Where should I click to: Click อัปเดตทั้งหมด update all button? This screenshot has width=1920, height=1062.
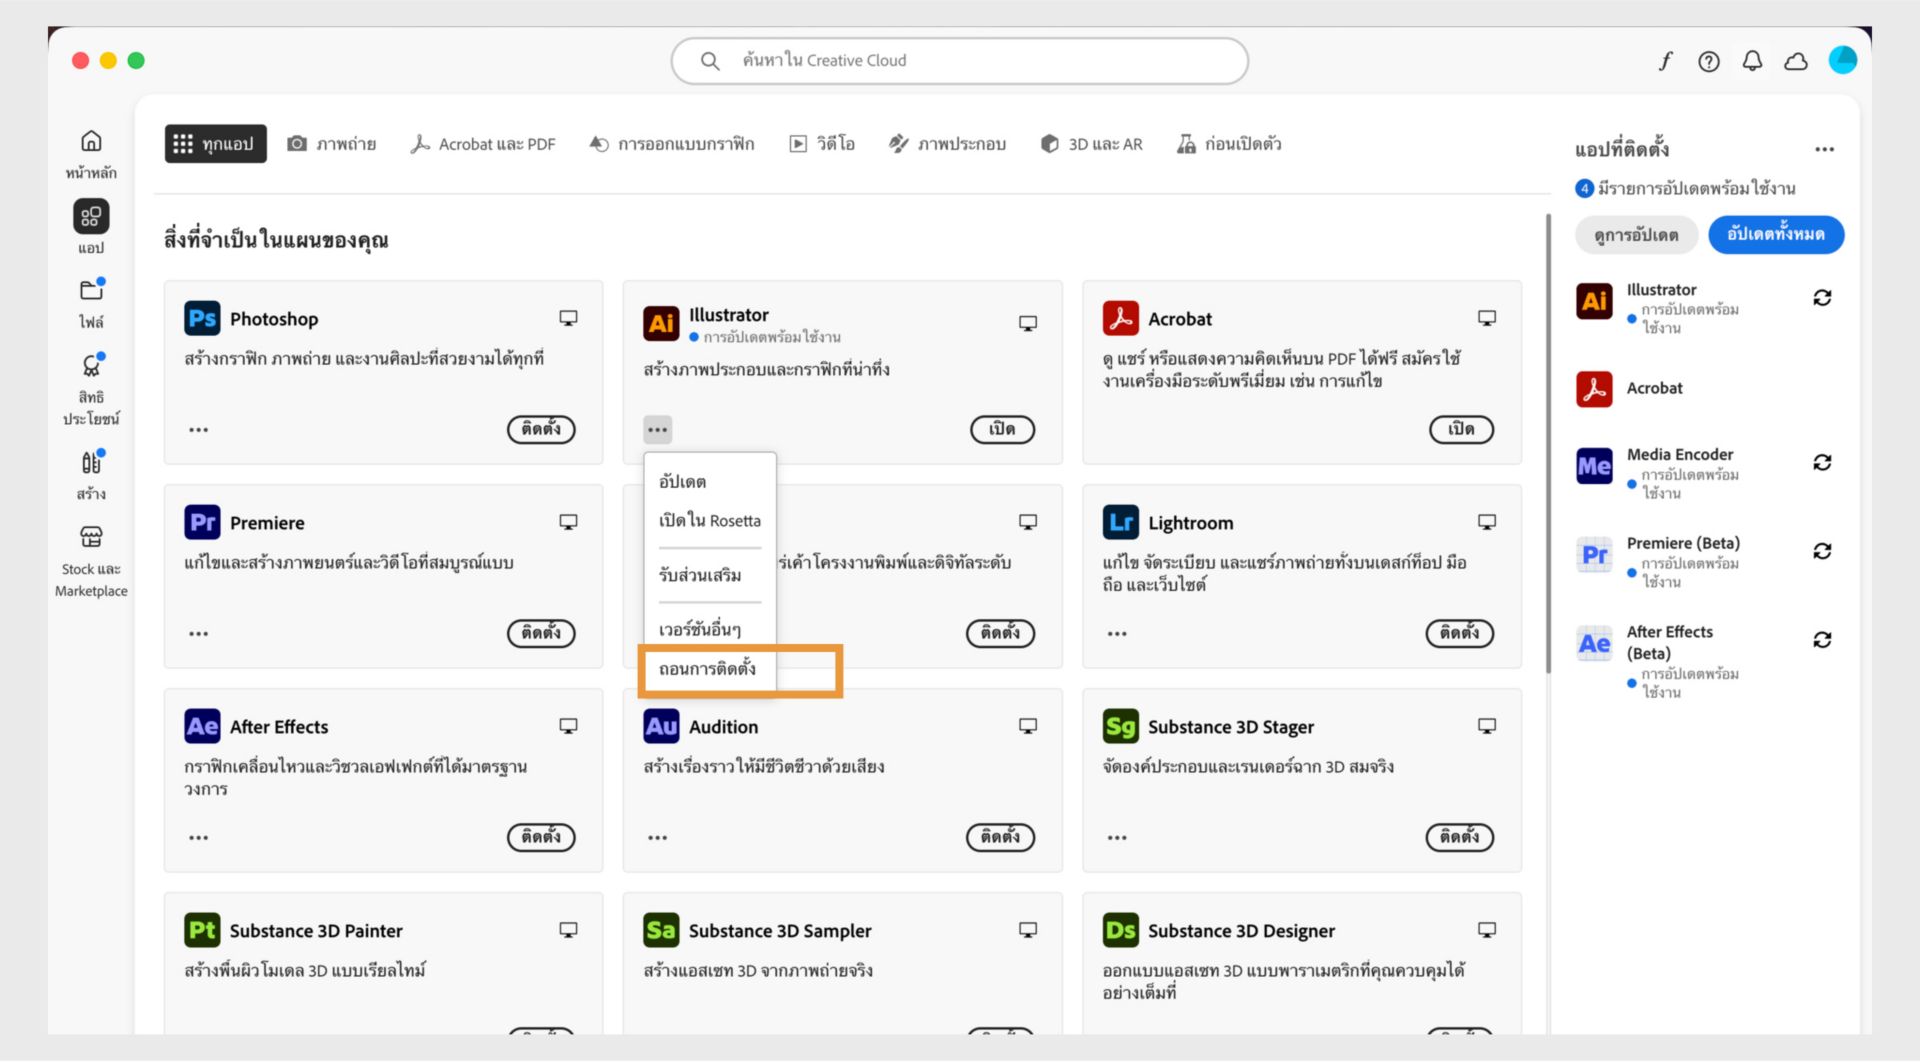click(1776, 234)
